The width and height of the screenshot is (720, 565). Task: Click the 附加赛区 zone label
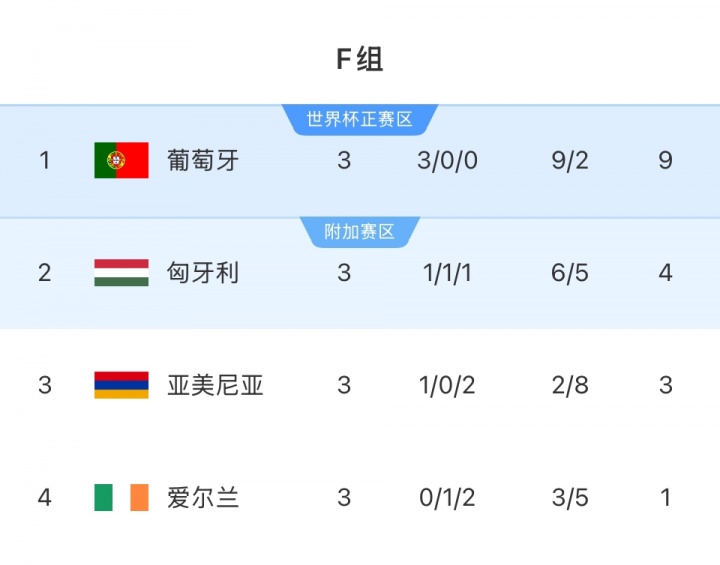pos(359,232)
